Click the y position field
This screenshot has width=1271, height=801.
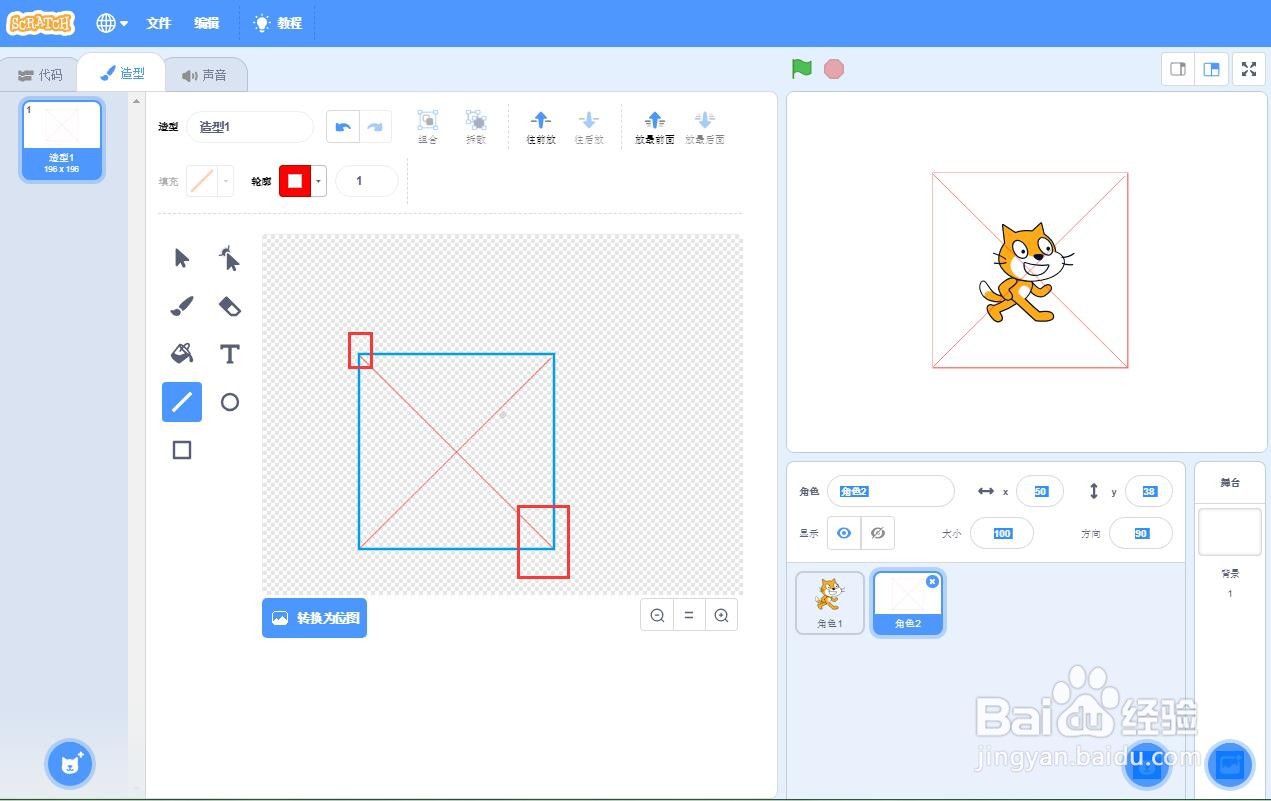1148,491
